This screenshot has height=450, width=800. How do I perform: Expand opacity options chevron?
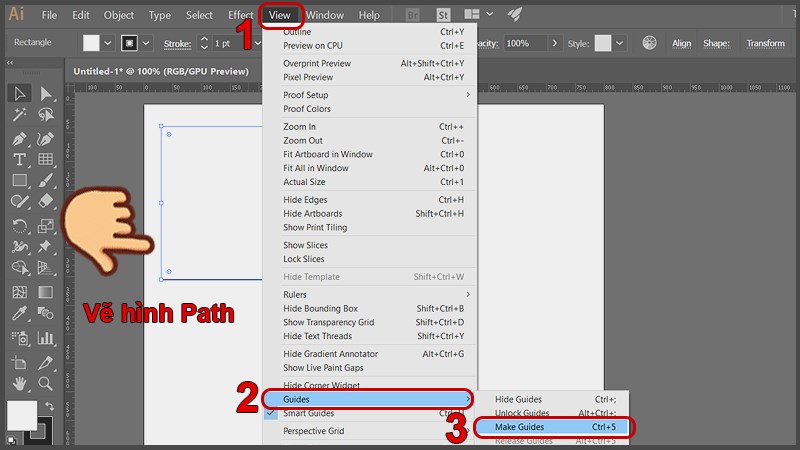[x=555, y=43]
